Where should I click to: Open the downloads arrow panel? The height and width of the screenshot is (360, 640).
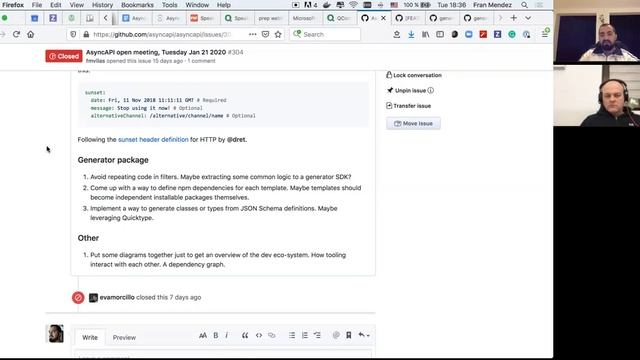click(411, 35)
